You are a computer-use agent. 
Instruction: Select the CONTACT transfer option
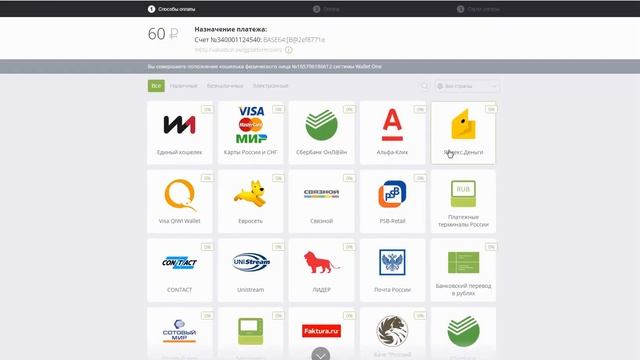[180, 270]
